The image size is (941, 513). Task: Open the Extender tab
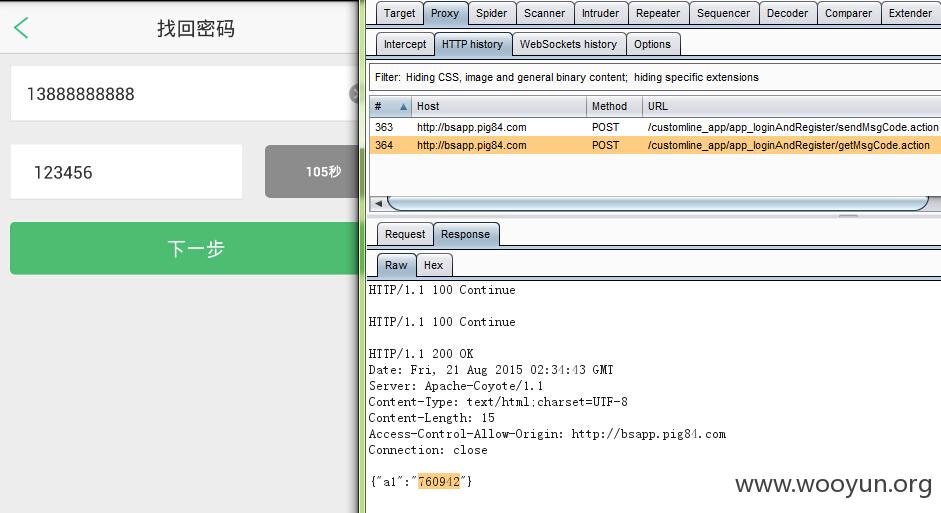click(x=910, y=13)
